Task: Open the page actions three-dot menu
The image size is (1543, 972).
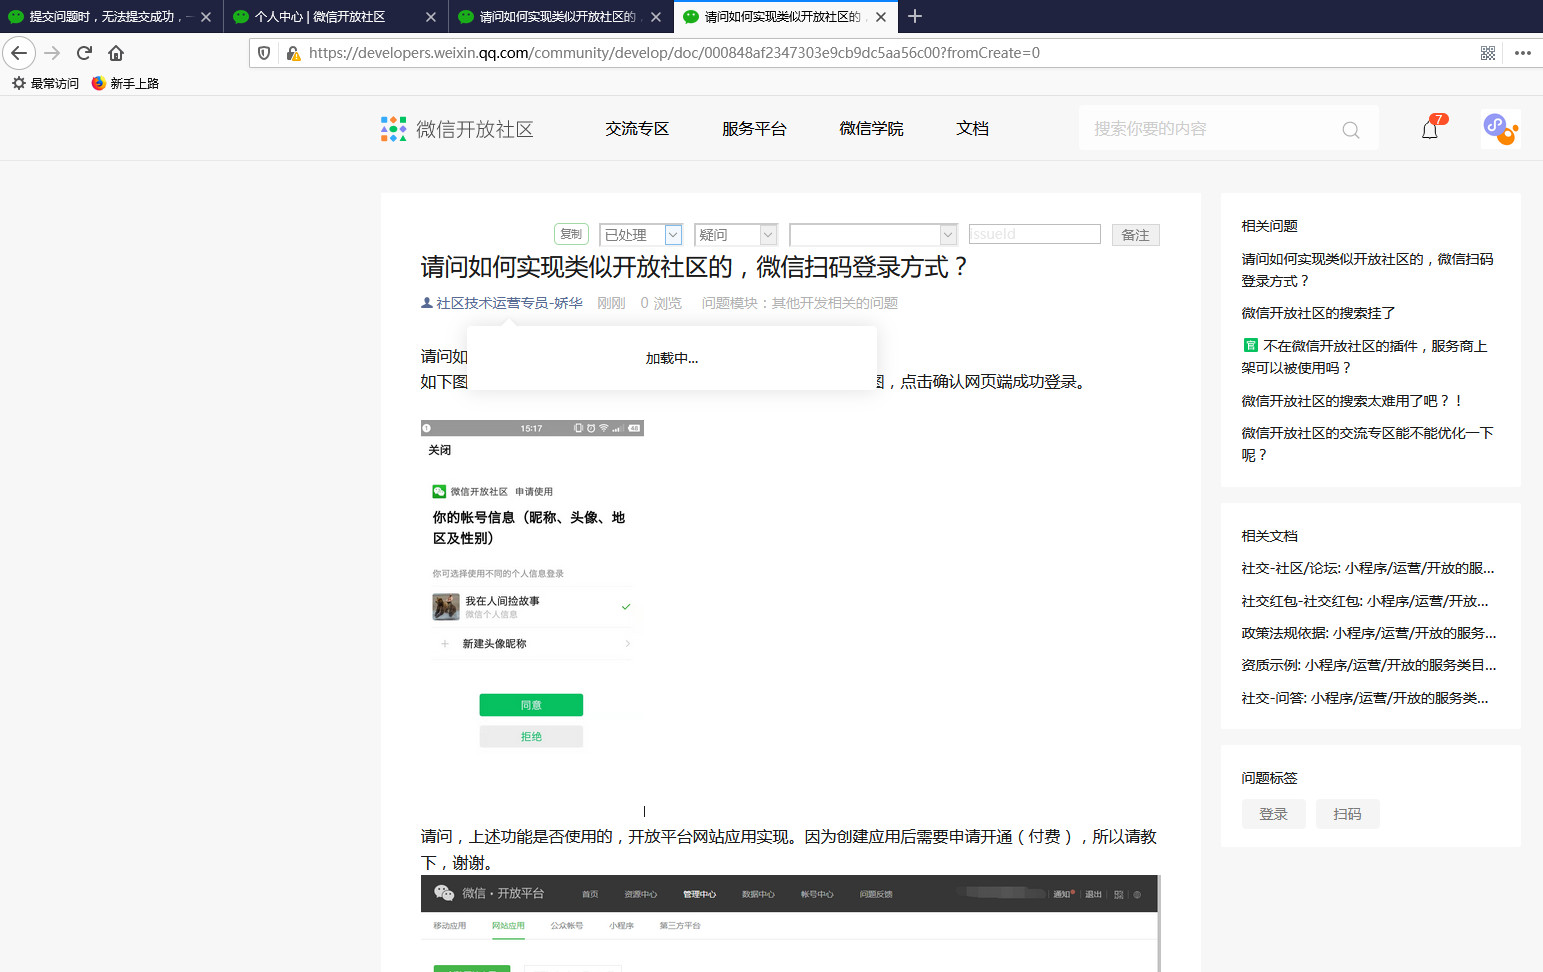Action: pyautogui.click(x=1523, y=53)
